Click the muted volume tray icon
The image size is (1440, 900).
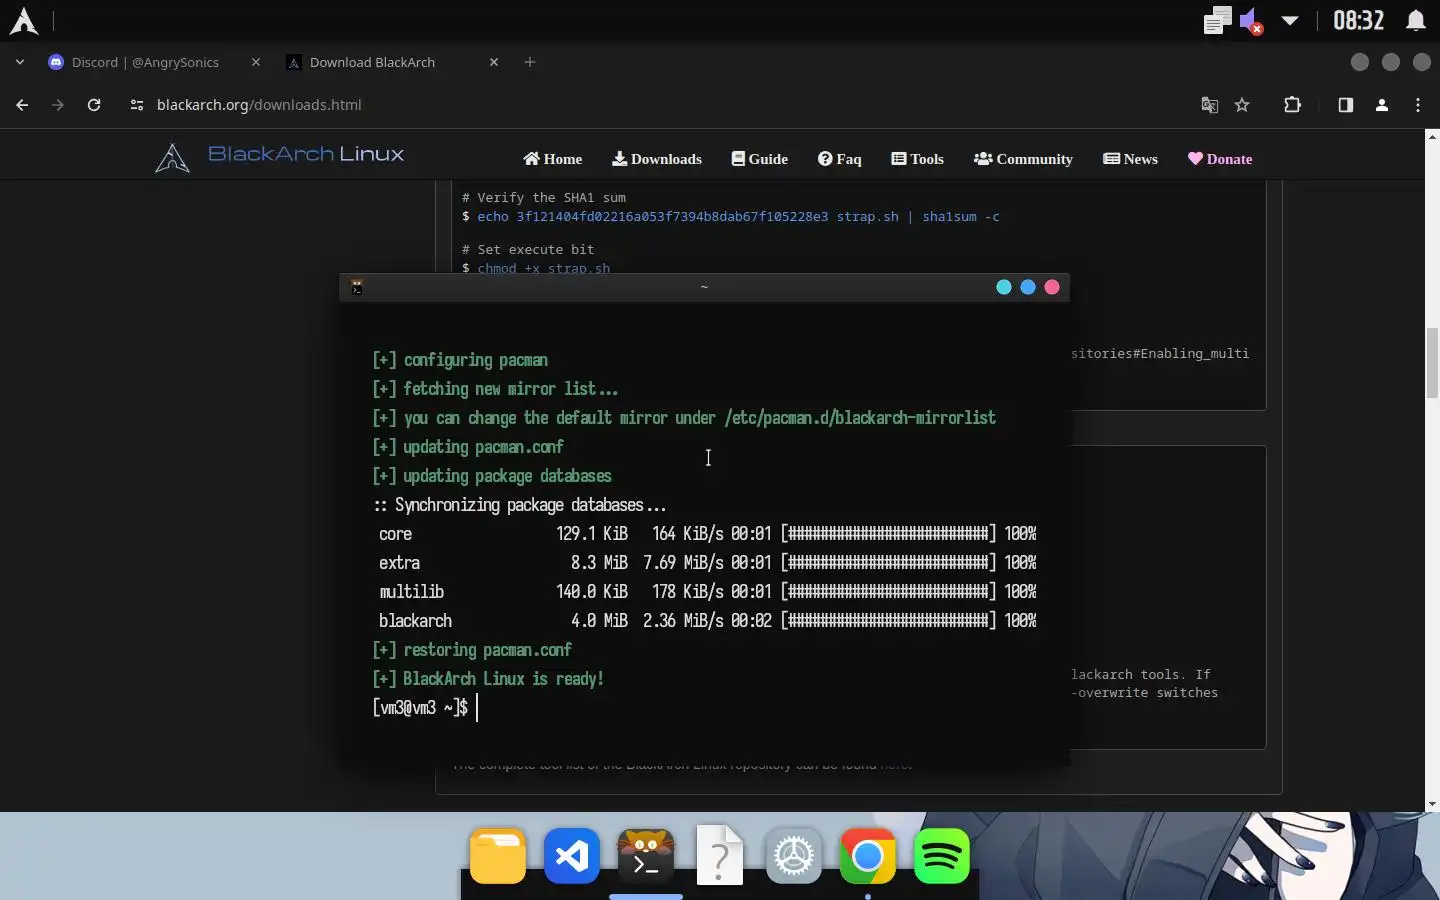click(1251, 21)
